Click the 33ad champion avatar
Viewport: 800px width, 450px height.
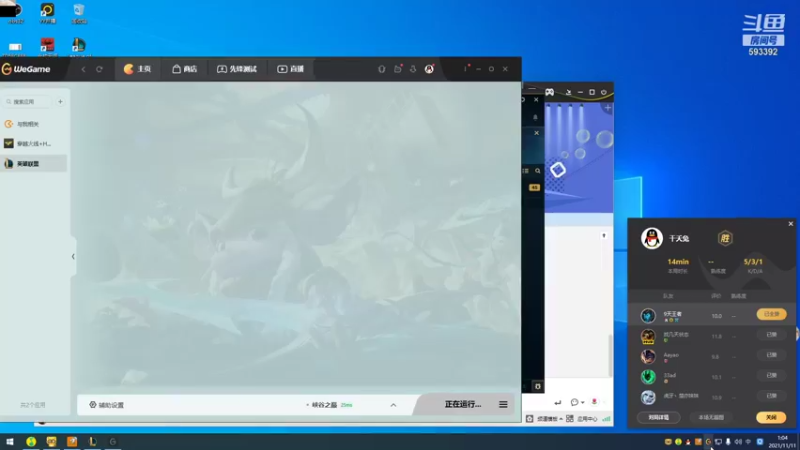click(648, 377)
